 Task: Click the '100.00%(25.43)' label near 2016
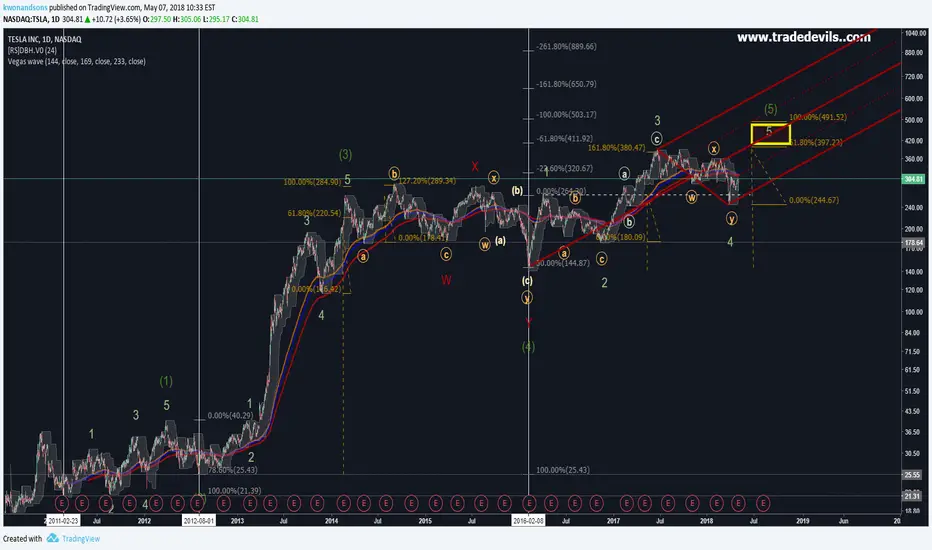click(563, 470)
